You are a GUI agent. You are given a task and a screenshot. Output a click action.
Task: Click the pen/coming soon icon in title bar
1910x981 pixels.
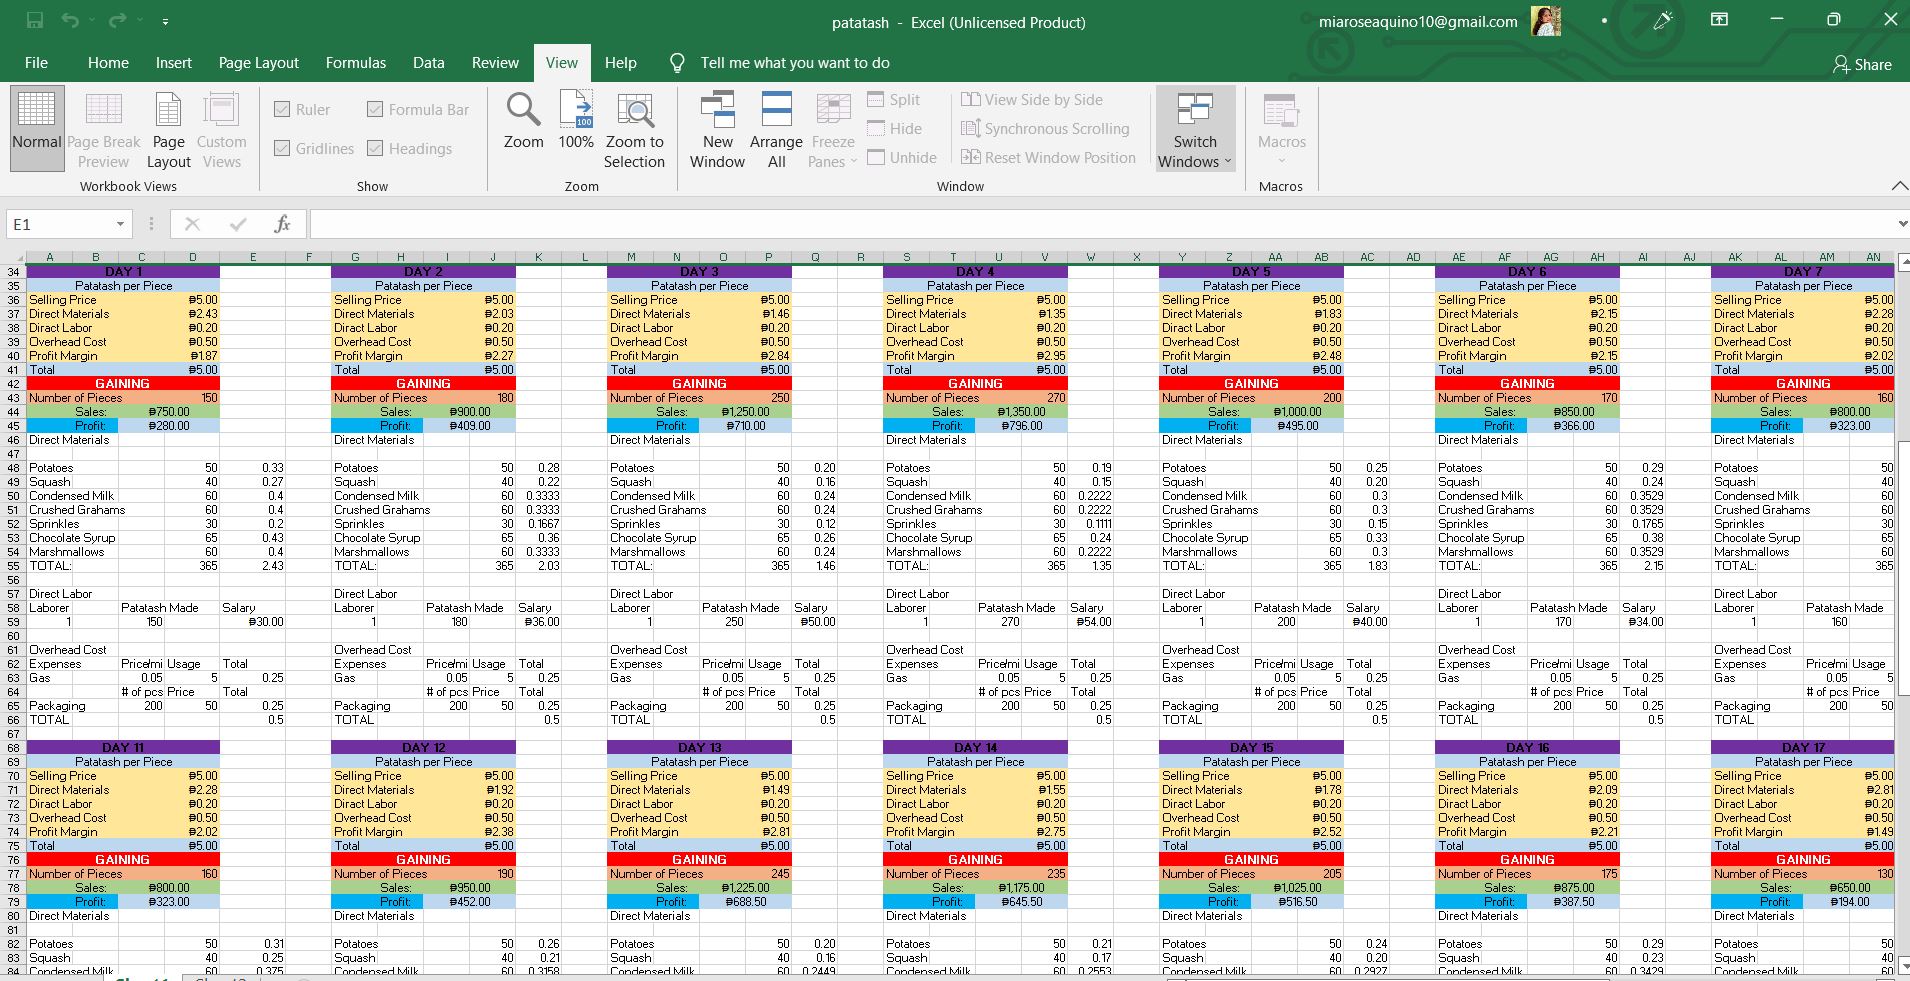tap(1663, 20)
